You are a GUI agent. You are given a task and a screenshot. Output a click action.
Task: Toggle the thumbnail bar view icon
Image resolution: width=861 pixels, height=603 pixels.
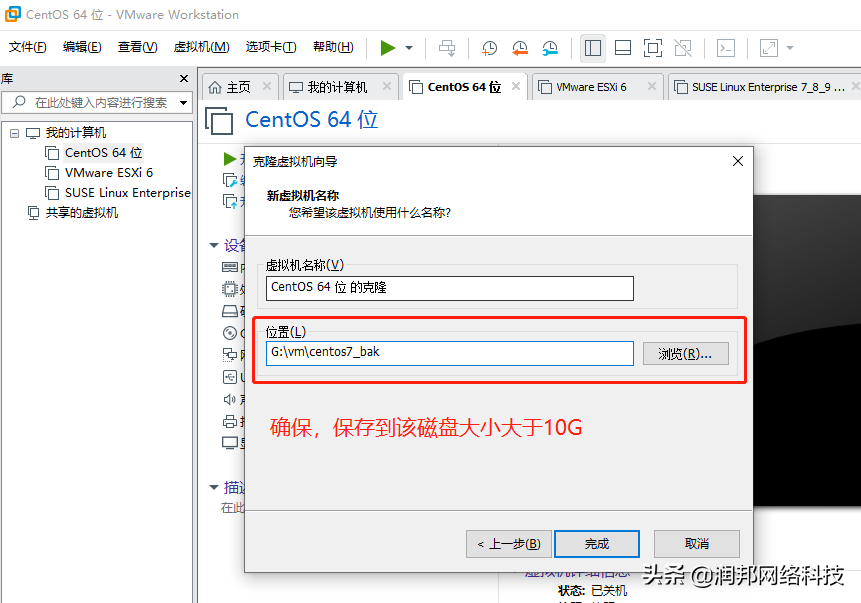623,48
